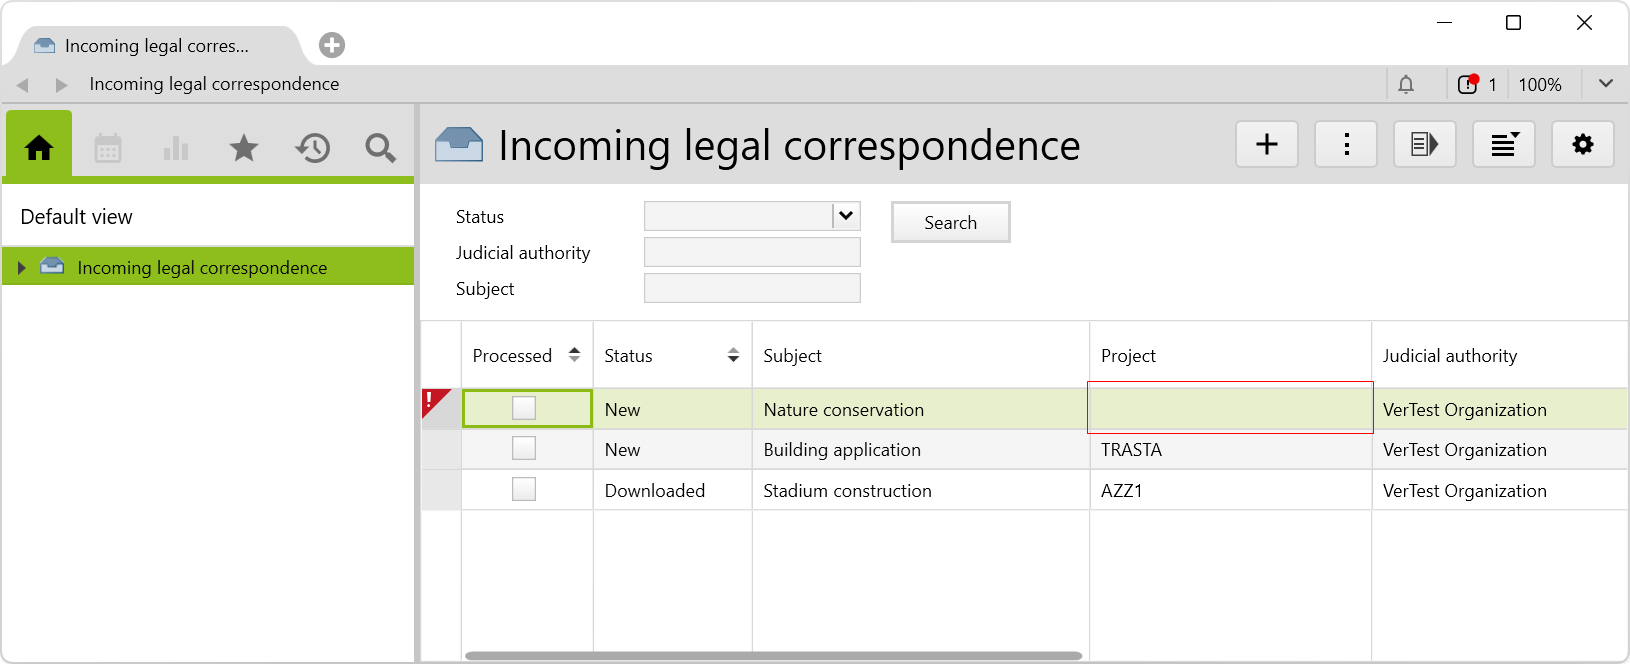
Task: Open the calendar view icon
Action: coord(108,149)
